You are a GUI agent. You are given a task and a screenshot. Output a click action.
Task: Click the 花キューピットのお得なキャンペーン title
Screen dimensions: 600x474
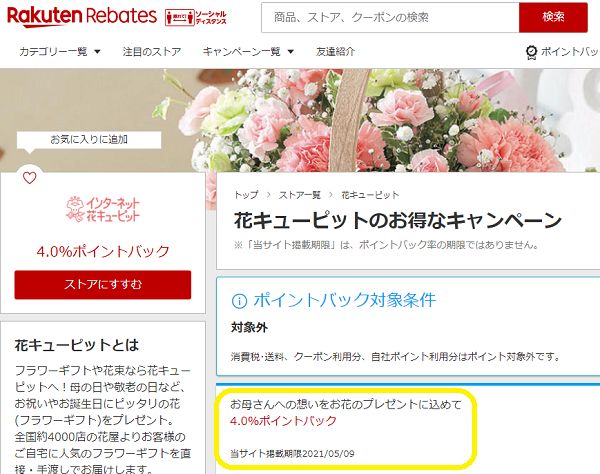click(x=398, y=220)
